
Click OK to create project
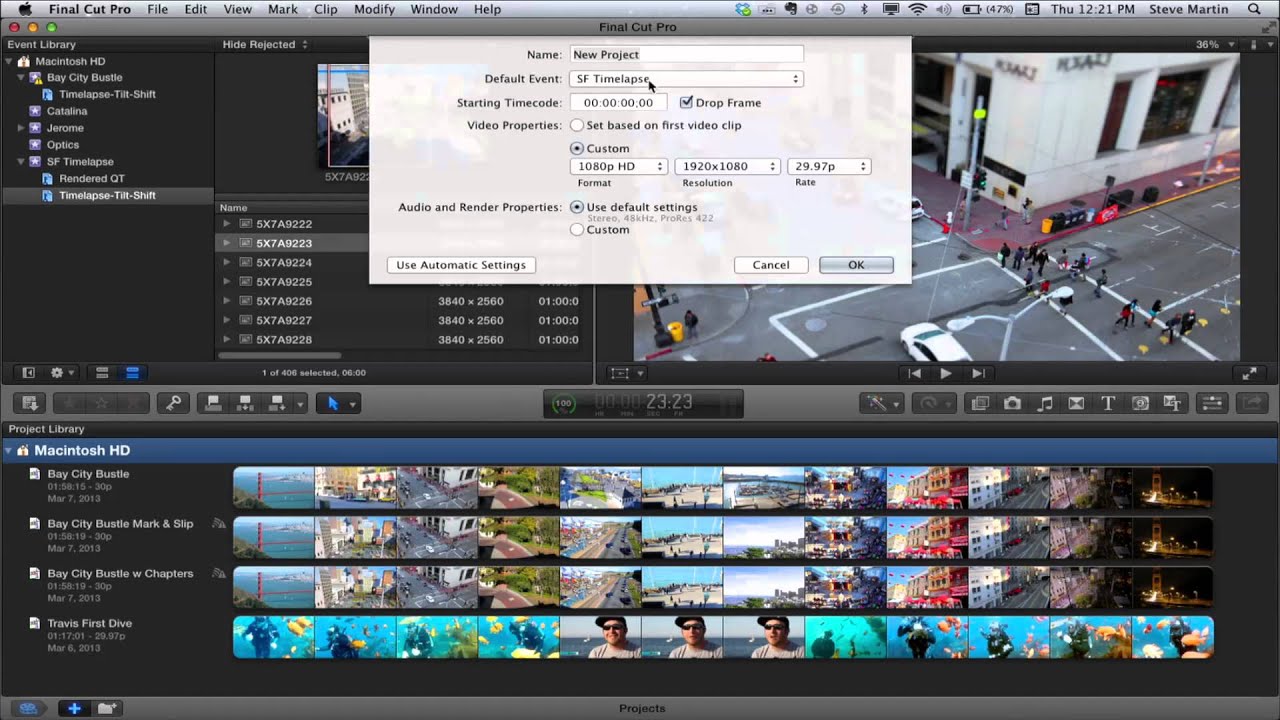click(x=856, y=265)
